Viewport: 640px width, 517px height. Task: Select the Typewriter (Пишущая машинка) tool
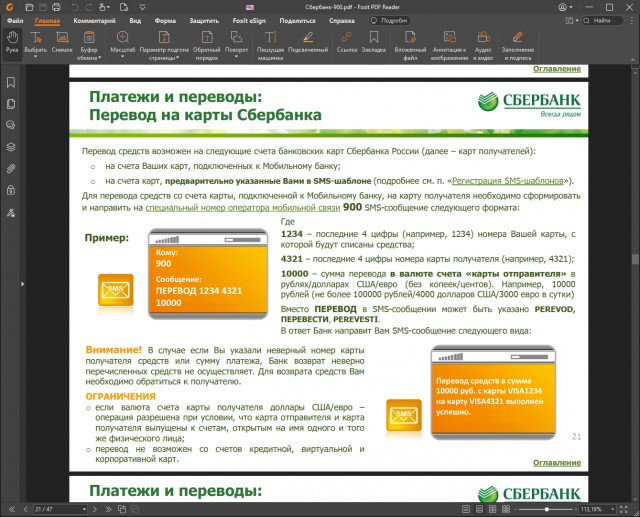point(270,45)
